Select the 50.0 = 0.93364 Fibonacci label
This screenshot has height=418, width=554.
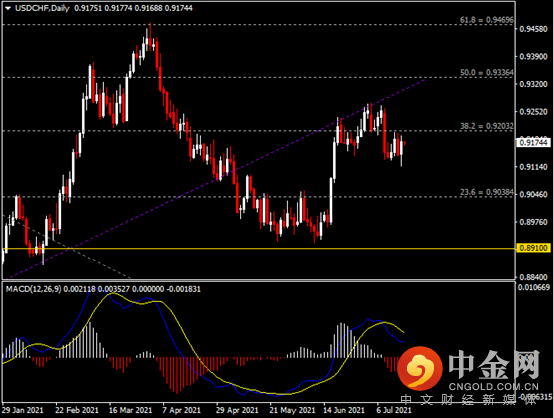(487, 72)
